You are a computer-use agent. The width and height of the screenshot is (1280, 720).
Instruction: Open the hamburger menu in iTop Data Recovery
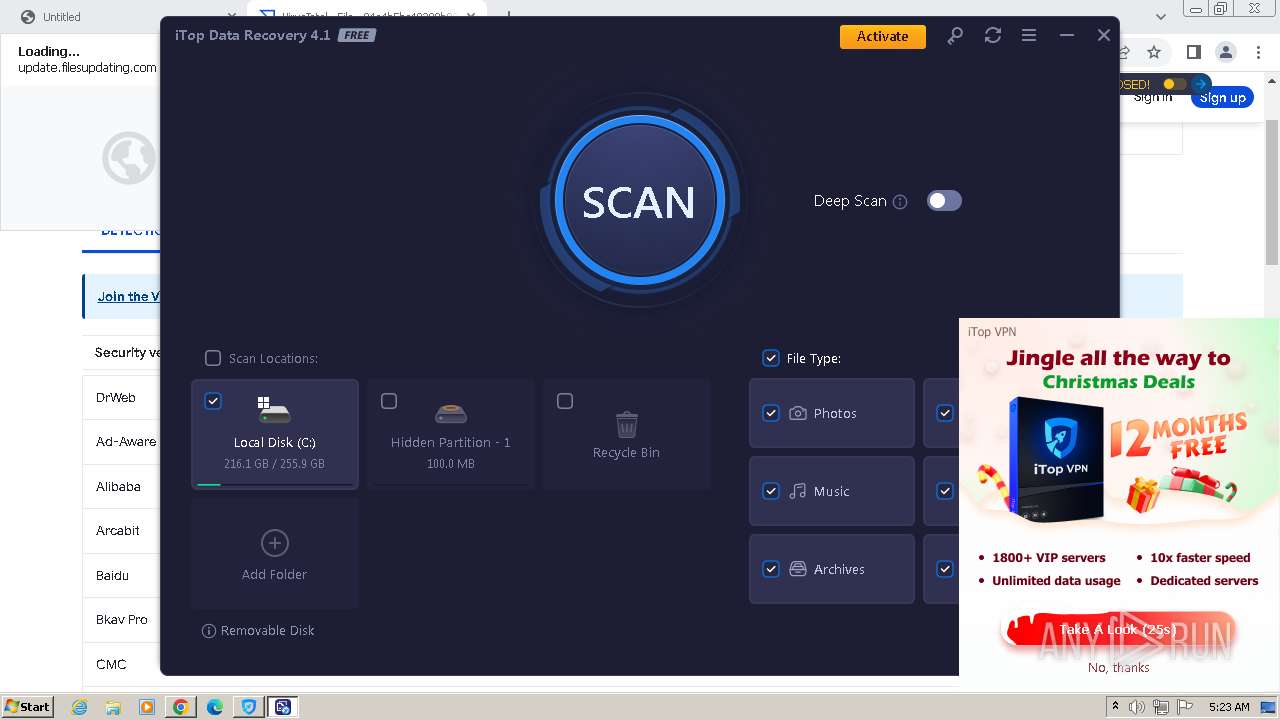point(1029,36)
